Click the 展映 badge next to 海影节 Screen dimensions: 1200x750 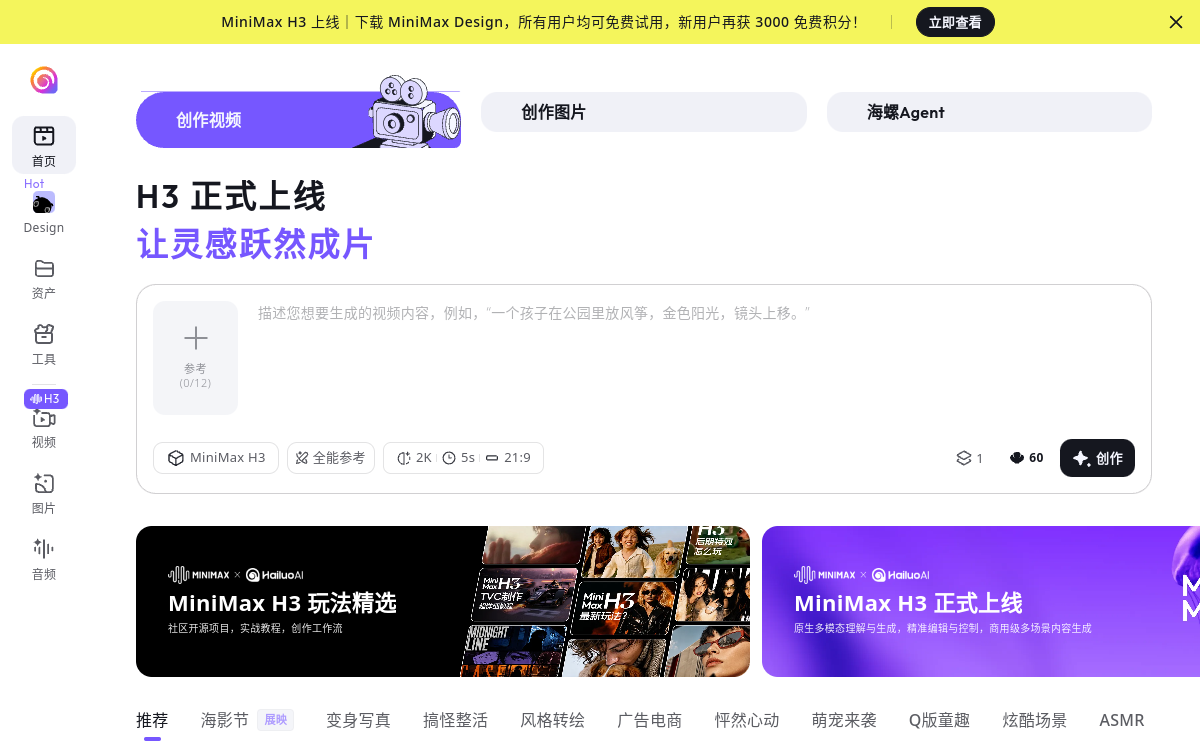pos(275,720)
